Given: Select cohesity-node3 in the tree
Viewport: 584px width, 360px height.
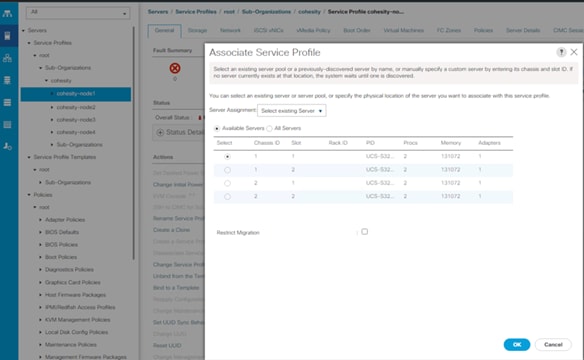Looking at the screenshot, I should click(76, 120).
